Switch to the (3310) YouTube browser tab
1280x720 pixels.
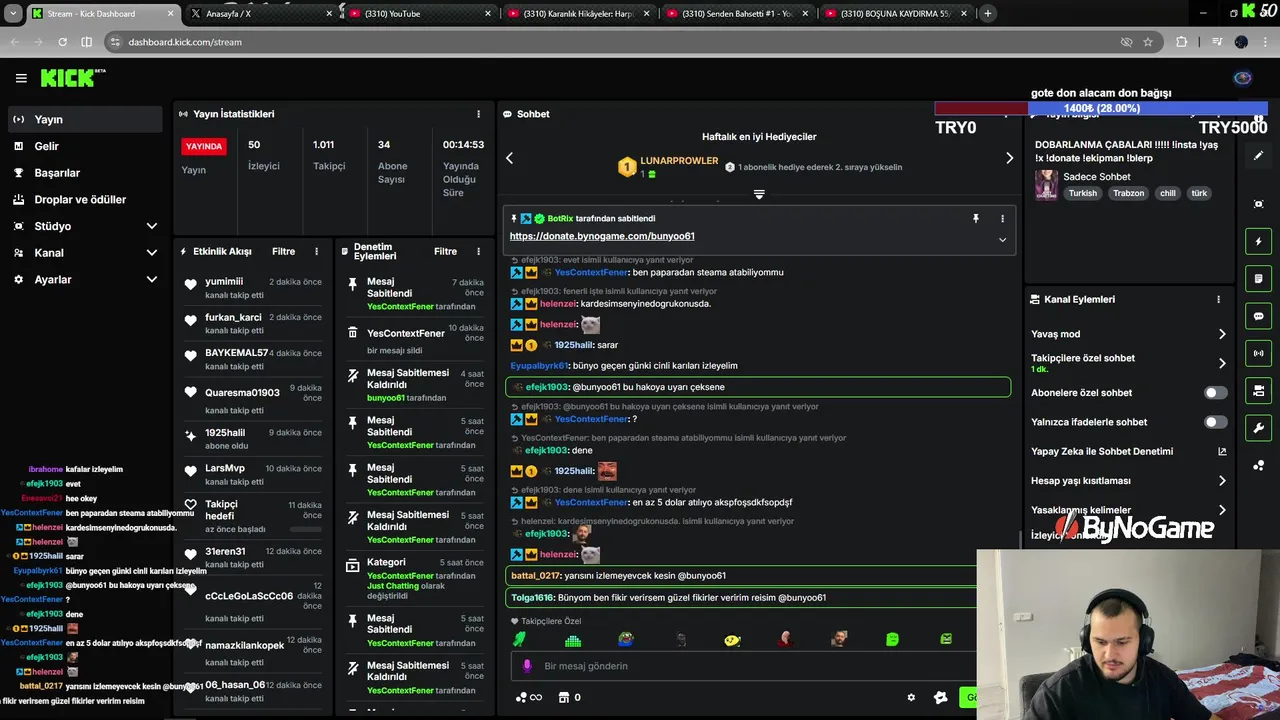click(420, 13)
